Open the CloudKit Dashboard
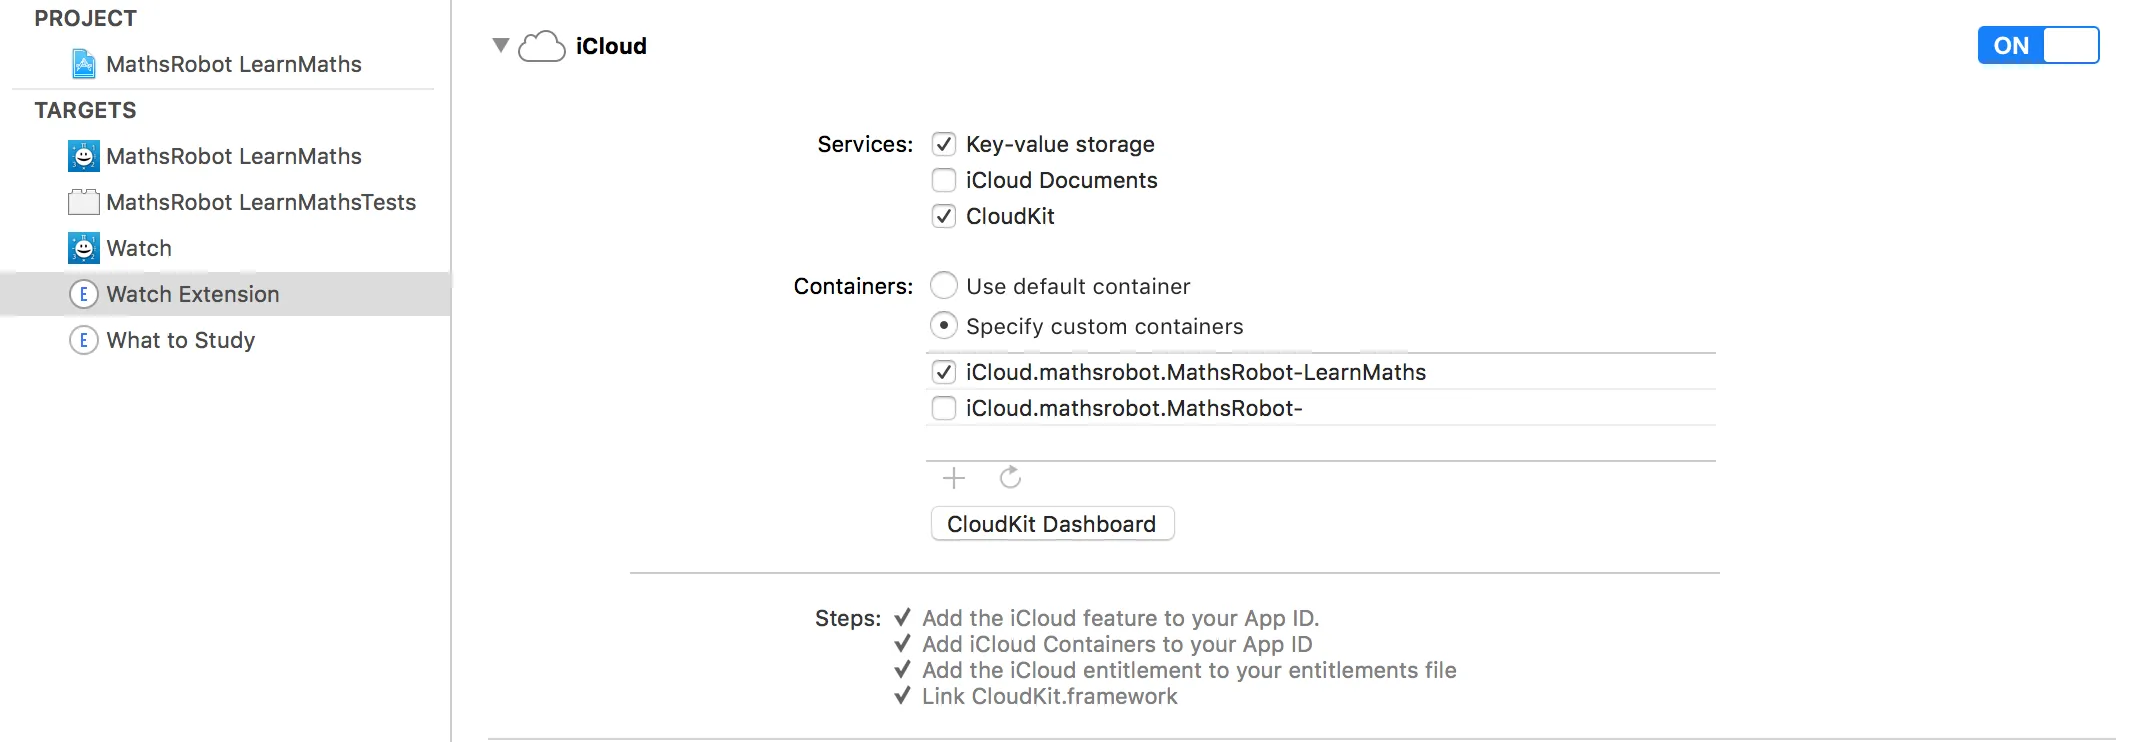 (1052, 524)
